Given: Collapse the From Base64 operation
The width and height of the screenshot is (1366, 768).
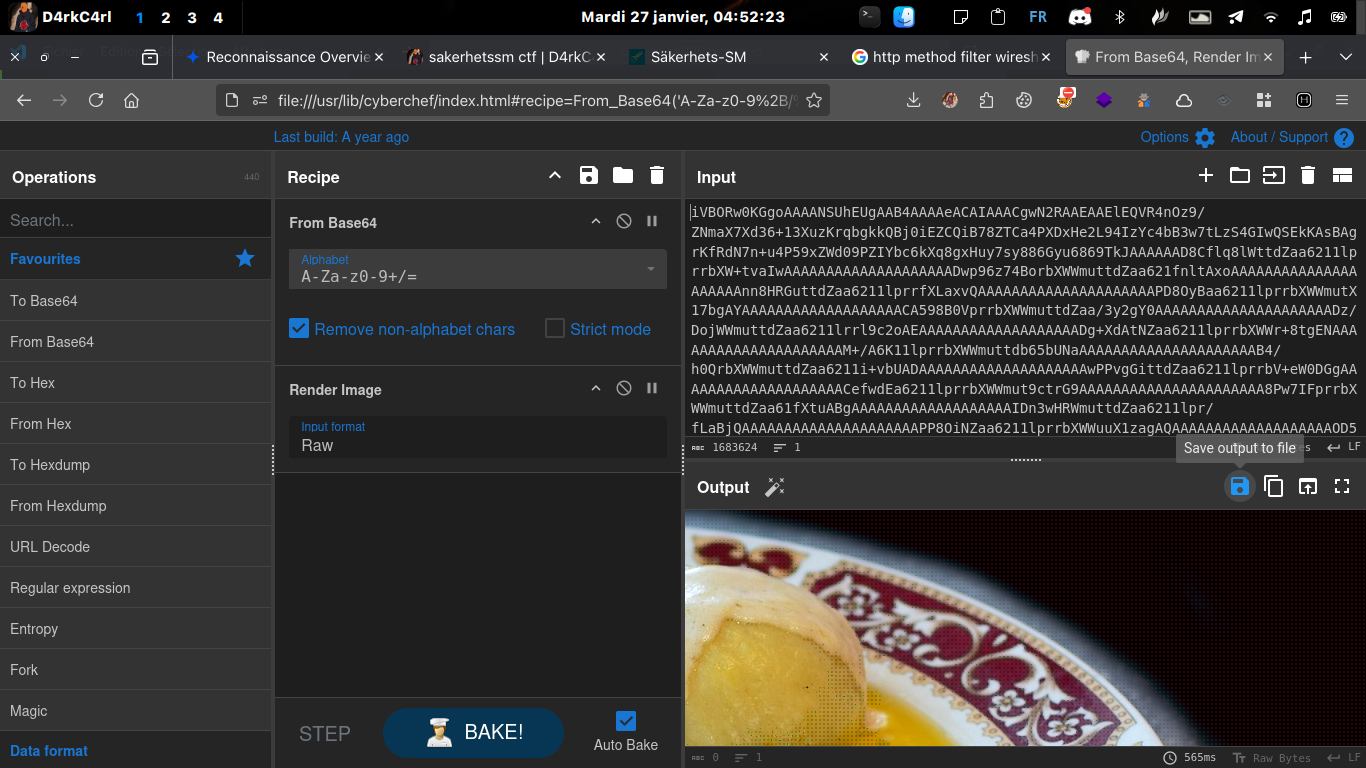Looking at the screenshot, I should click(596, 221).
